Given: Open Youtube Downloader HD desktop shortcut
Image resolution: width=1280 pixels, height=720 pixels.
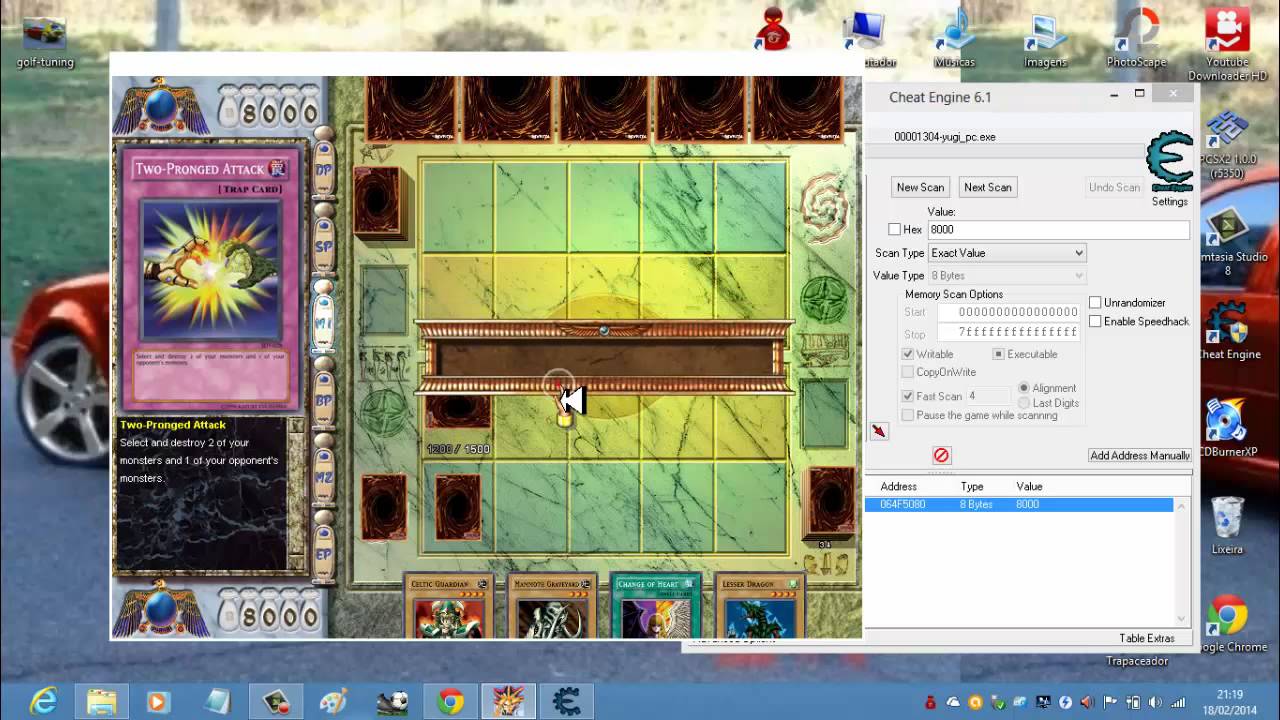Looking at the screenshot, I should [1227, 45].
